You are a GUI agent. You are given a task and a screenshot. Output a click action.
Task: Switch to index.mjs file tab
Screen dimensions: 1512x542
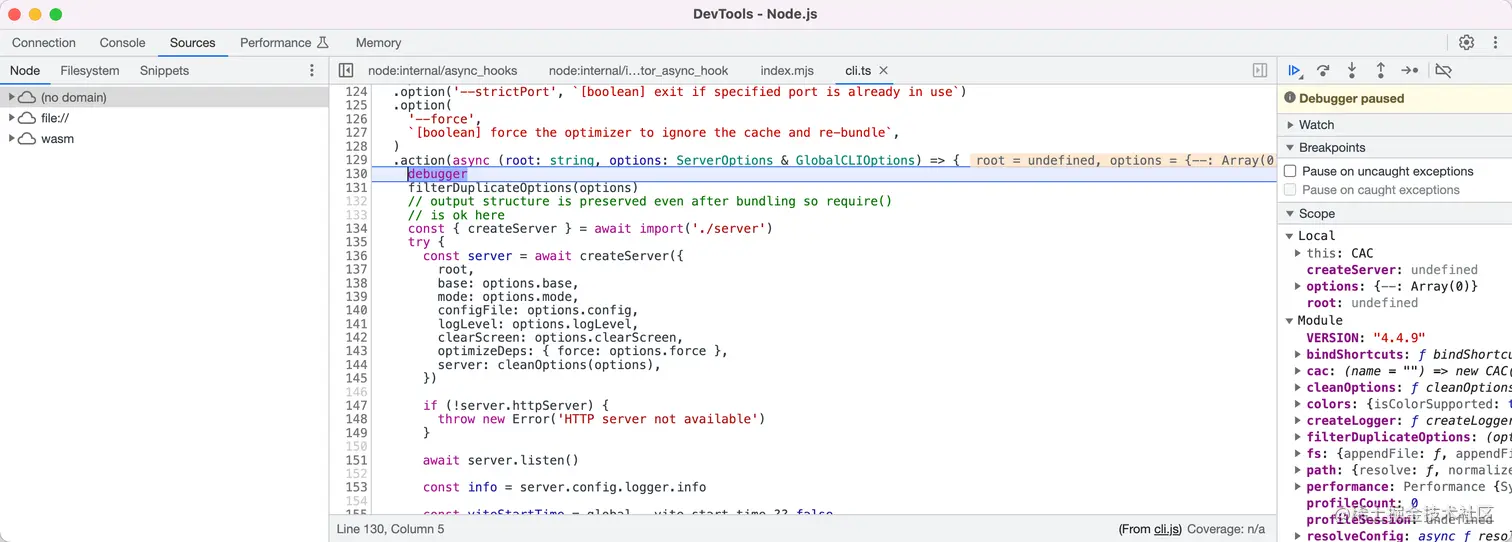788,71
